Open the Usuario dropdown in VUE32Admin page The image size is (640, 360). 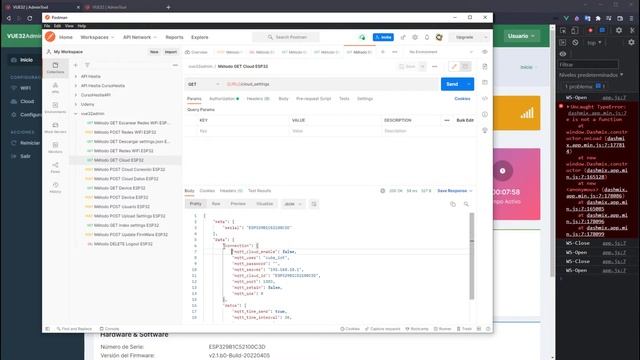coord(521,36)
